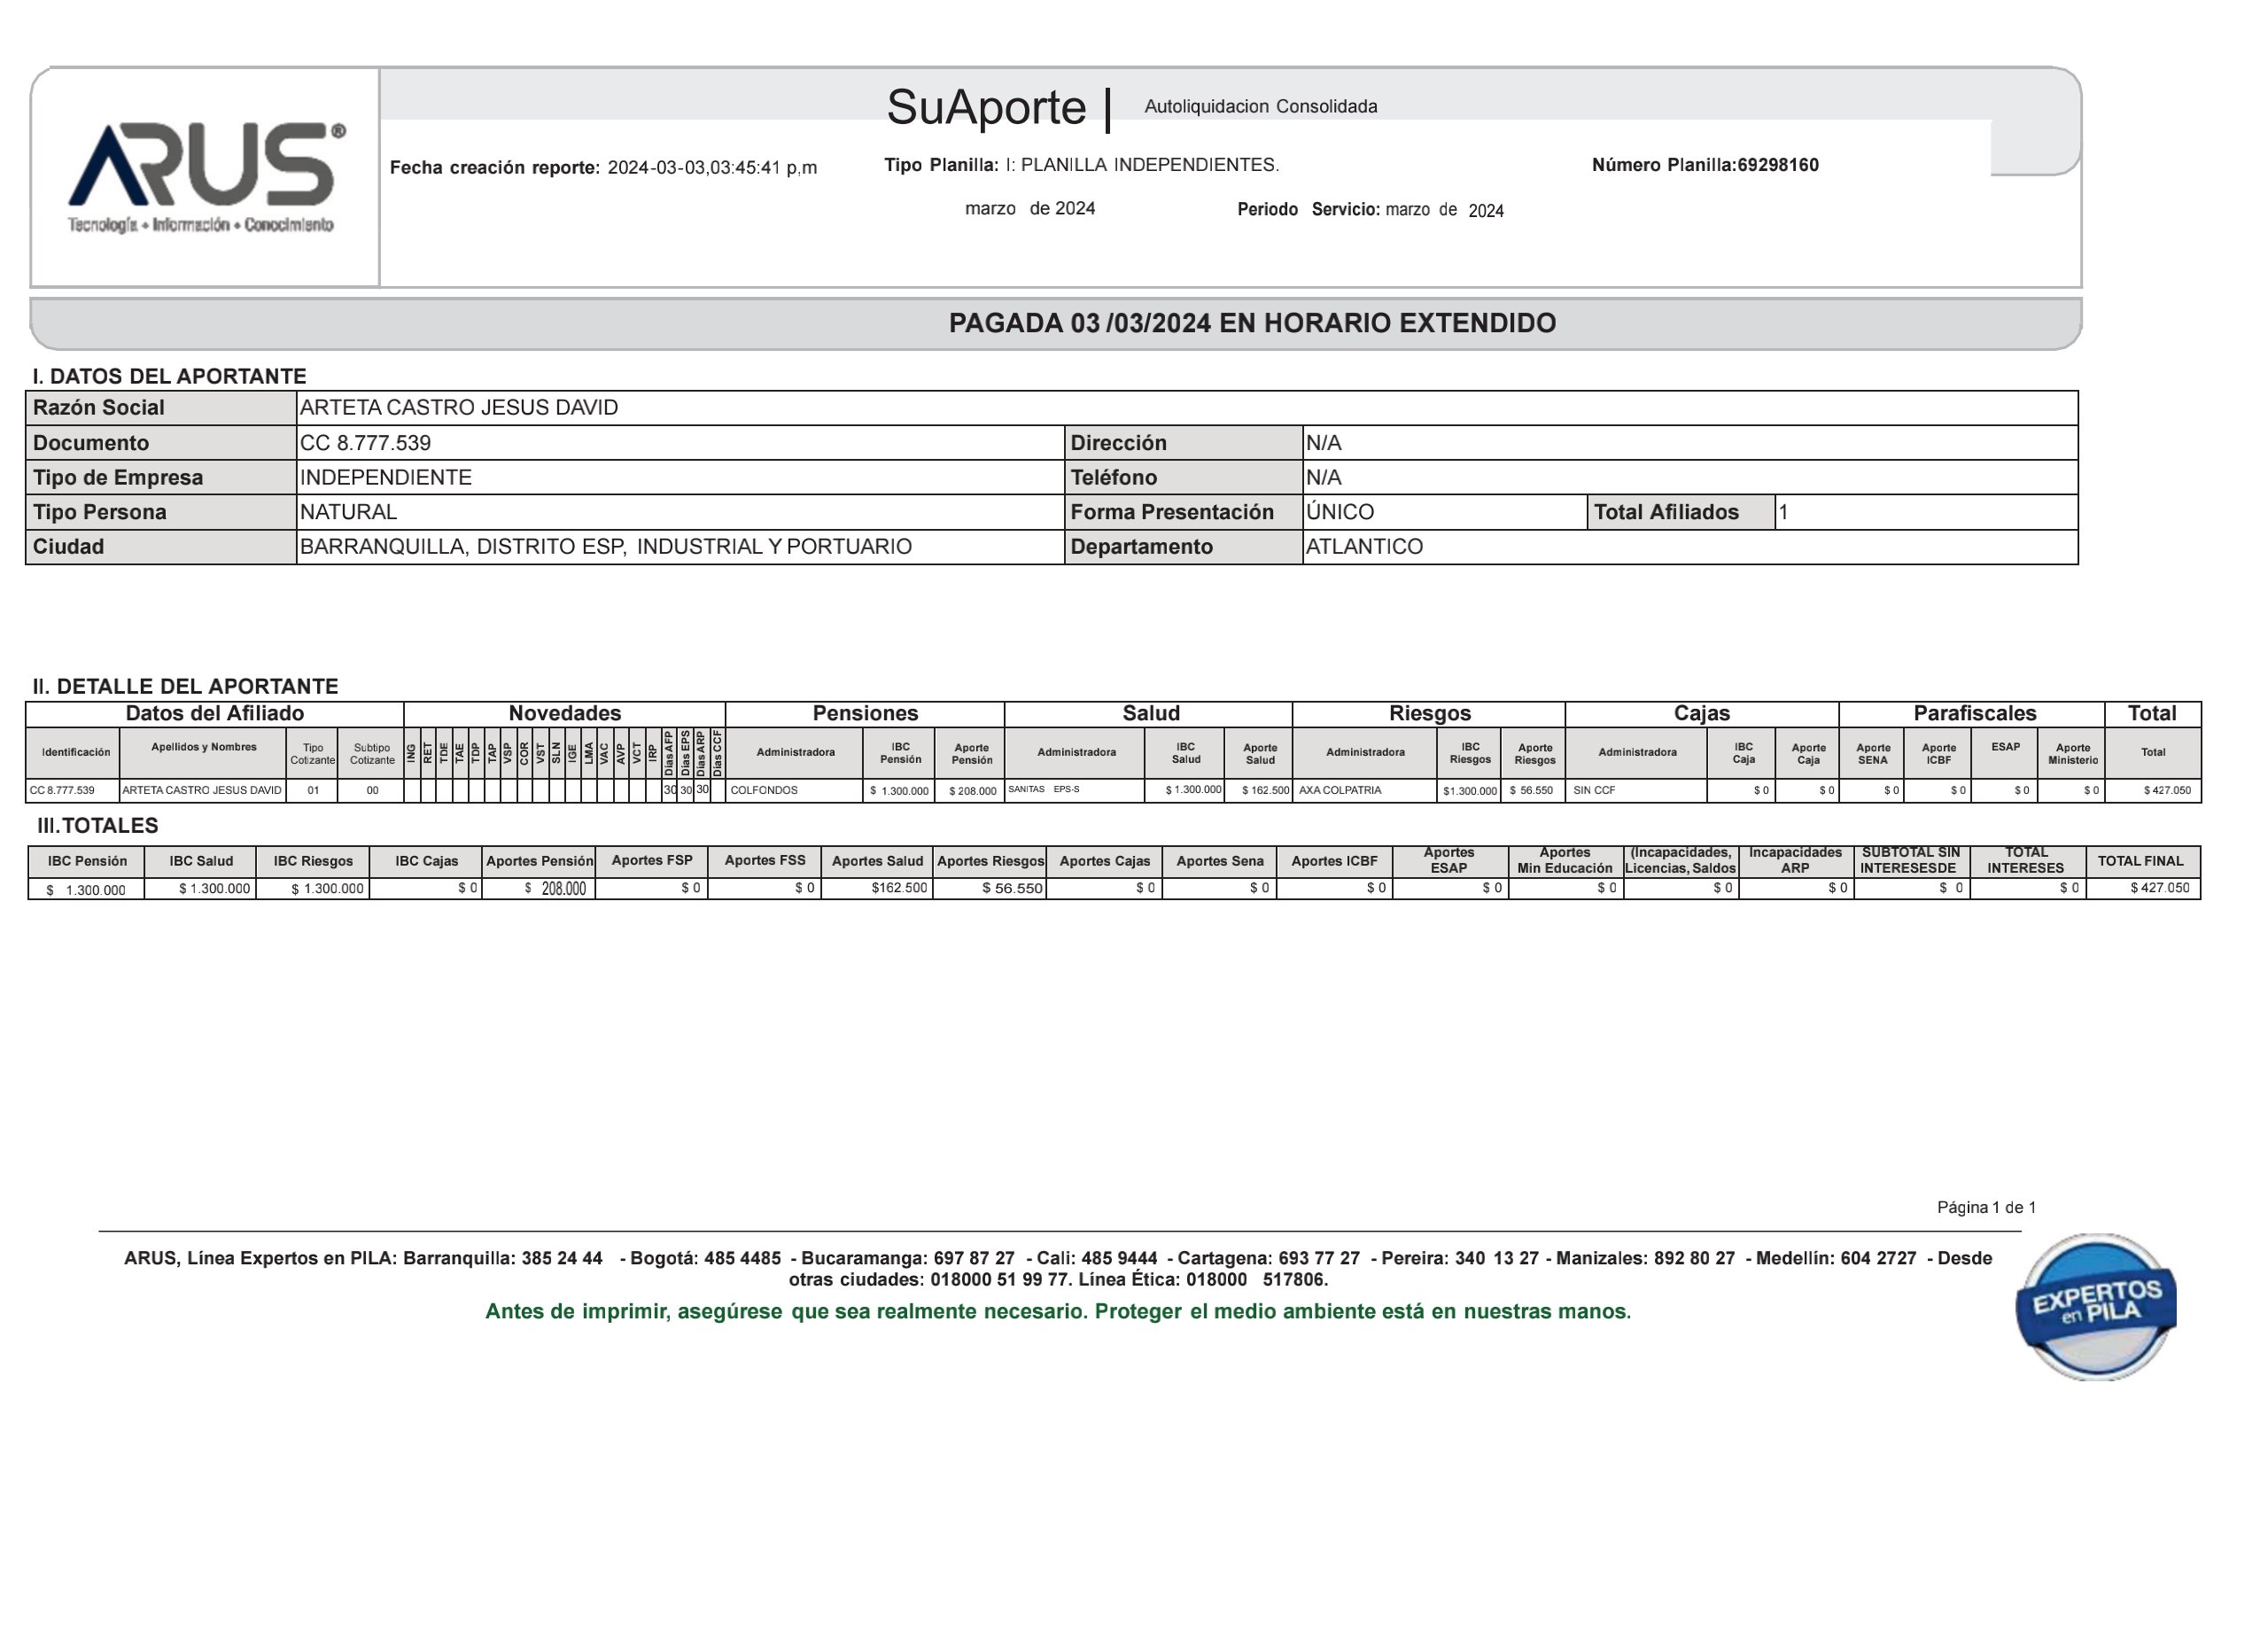Click the SuAporte title heading
The image size is (2268, 1640).
986,107
